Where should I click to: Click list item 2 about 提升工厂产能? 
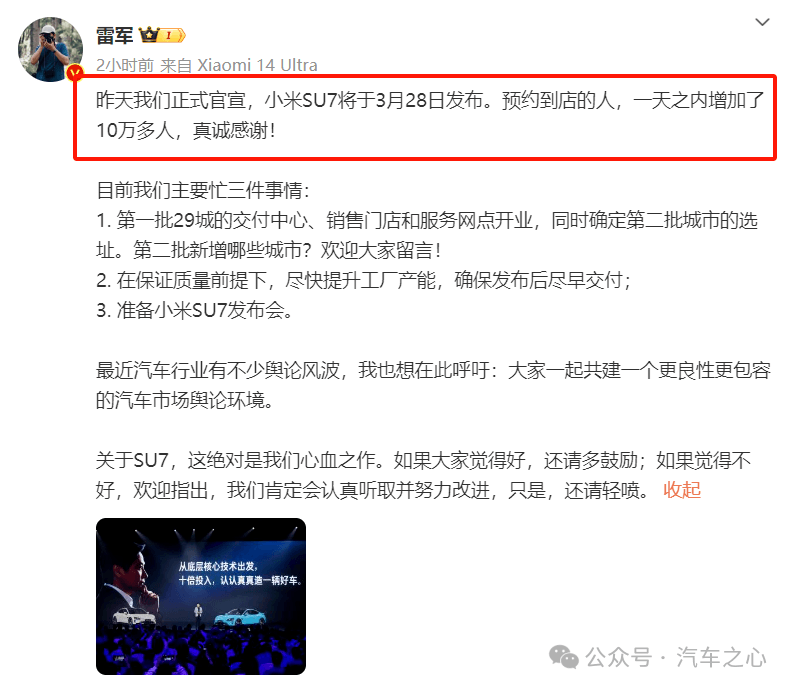point(364,280)
